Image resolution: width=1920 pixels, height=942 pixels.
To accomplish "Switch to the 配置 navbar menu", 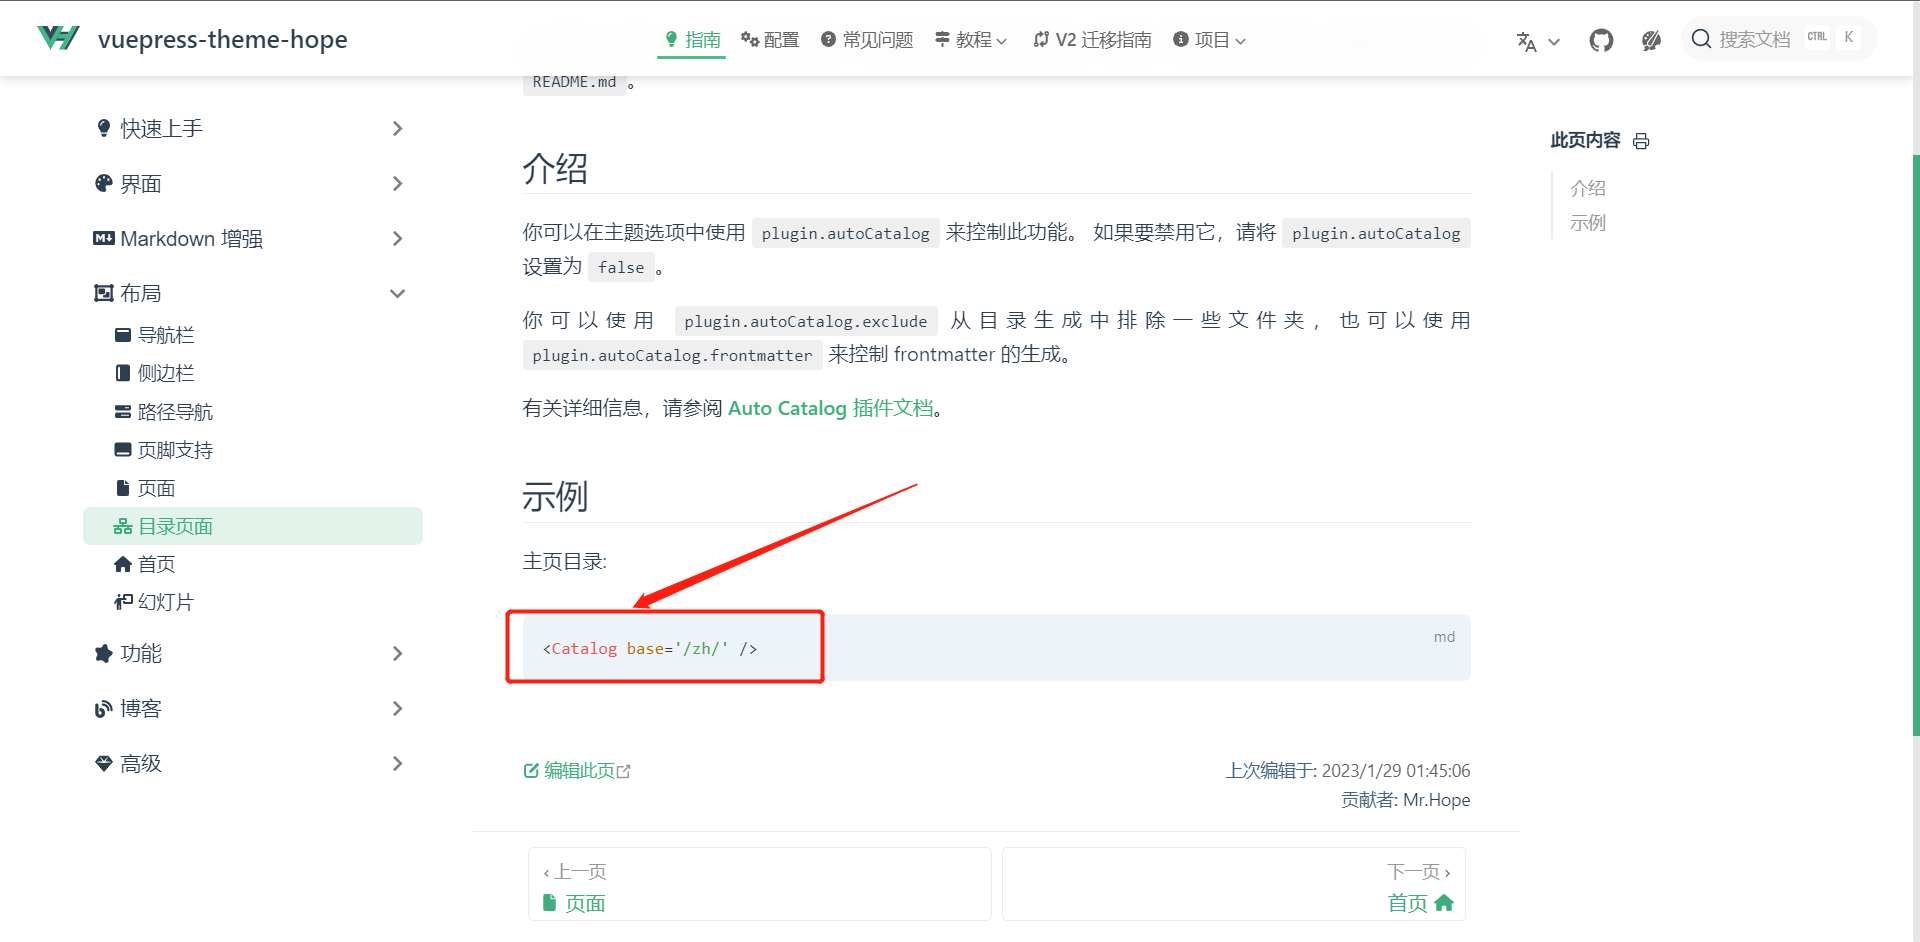I will click(x=770, y=39).
